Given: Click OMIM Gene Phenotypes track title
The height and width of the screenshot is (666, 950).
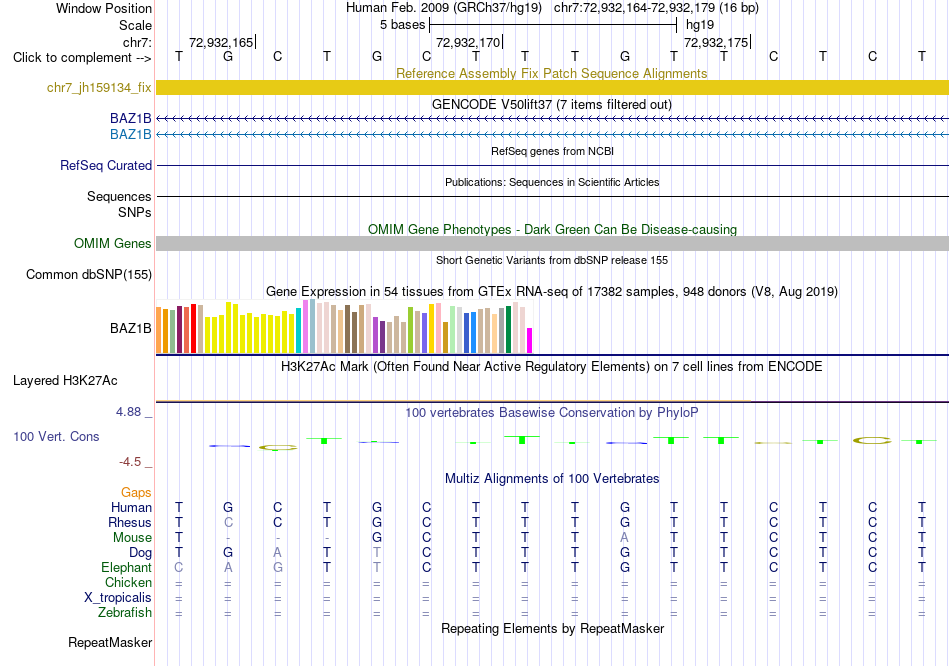Looking at the screenshot, I should tap(552, 229).
